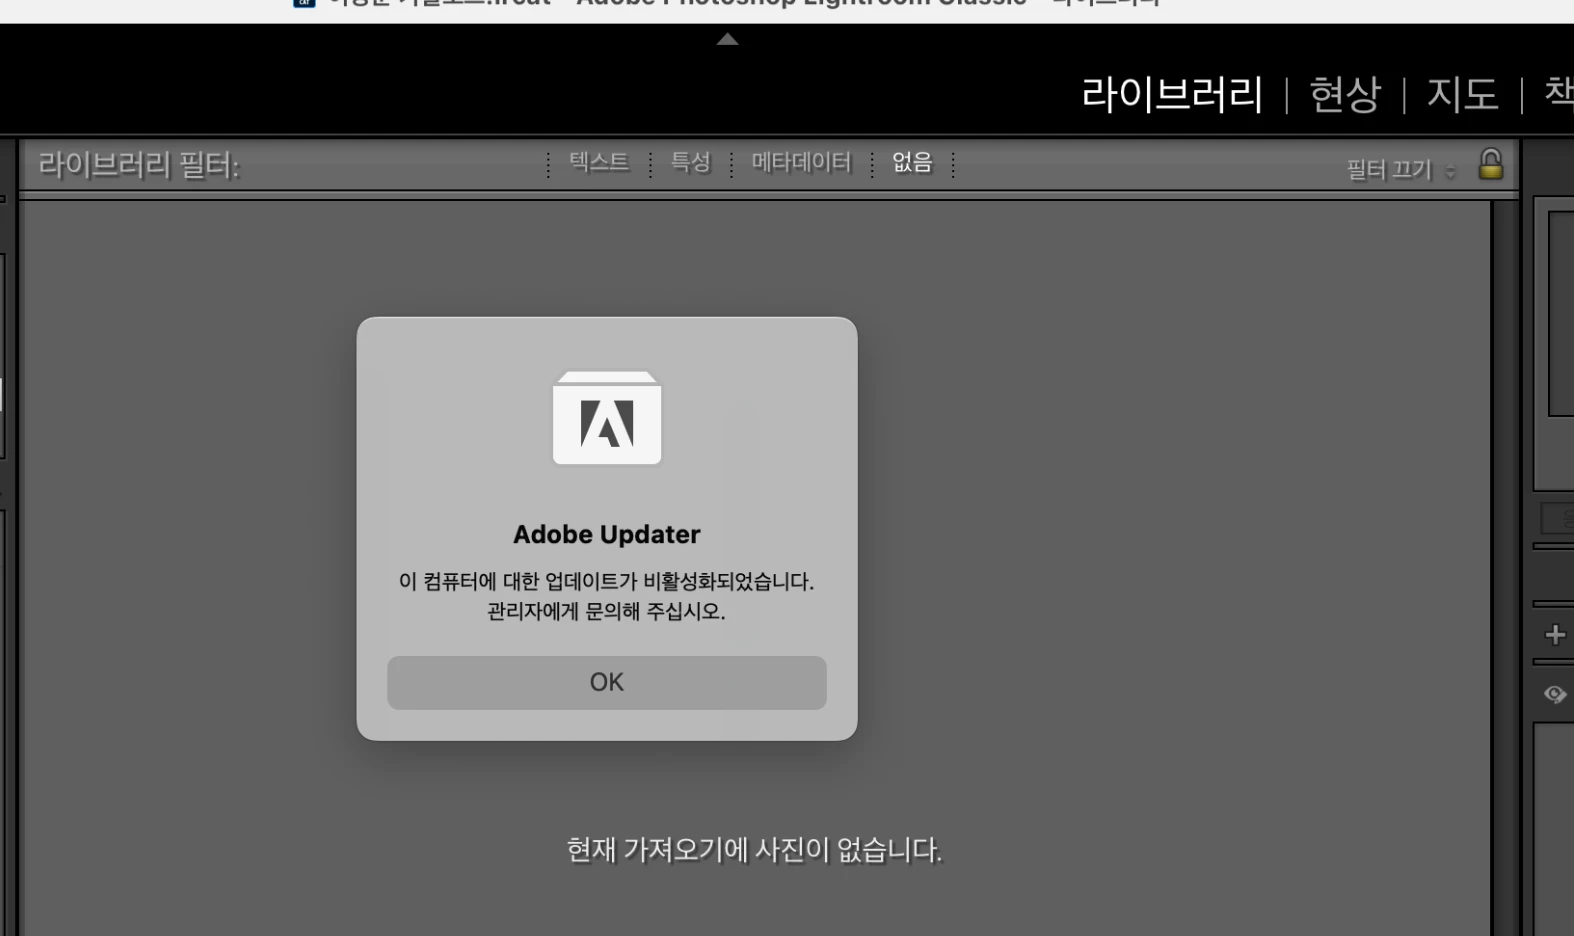The height and width of the screenshot is (936, 1574).
Task: Click the Adobe Updater app icon
Action: pos(607,418)
